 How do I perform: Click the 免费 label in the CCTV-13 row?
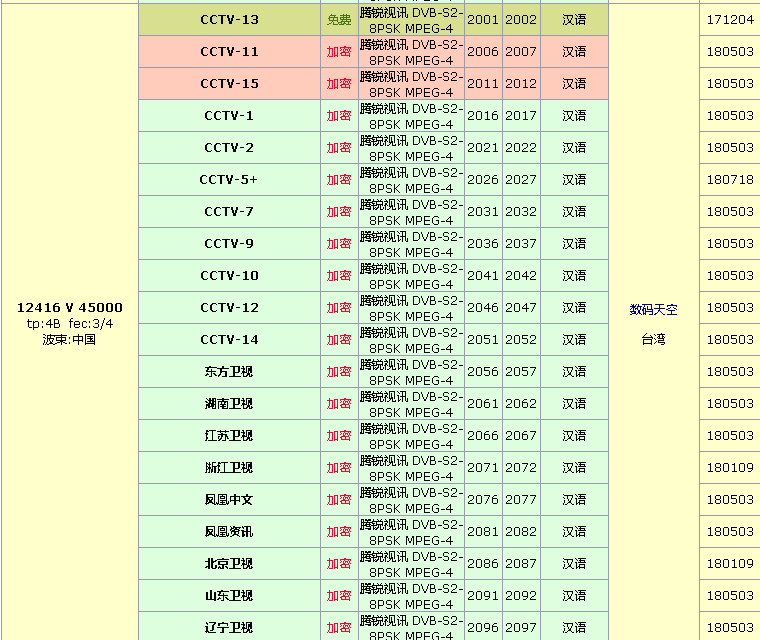coord(339,20)
